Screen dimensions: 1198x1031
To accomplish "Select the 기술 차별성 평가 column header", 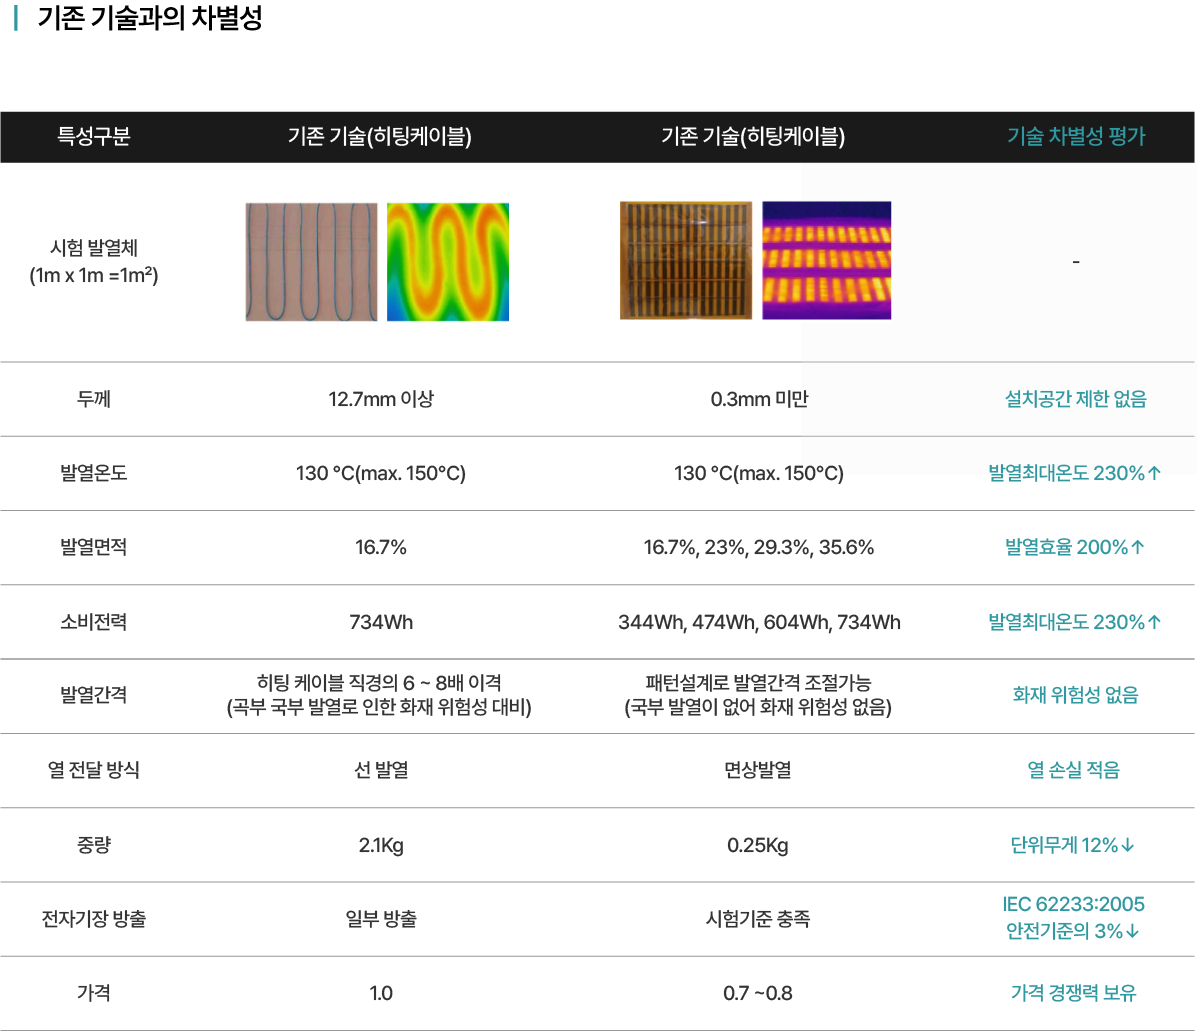I will pyautogui.click(x=1076, y=137).
